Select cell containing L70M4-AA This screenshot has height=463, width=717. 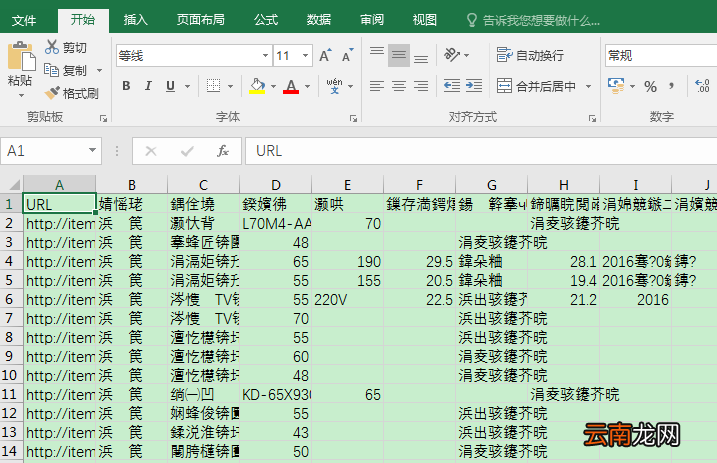click(276, 224)
